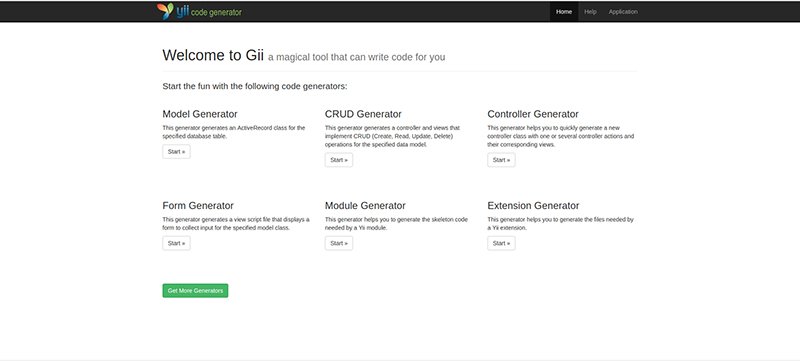Start the Extension Generator
This screenshot has width=800, height=361.
(501, 243)
